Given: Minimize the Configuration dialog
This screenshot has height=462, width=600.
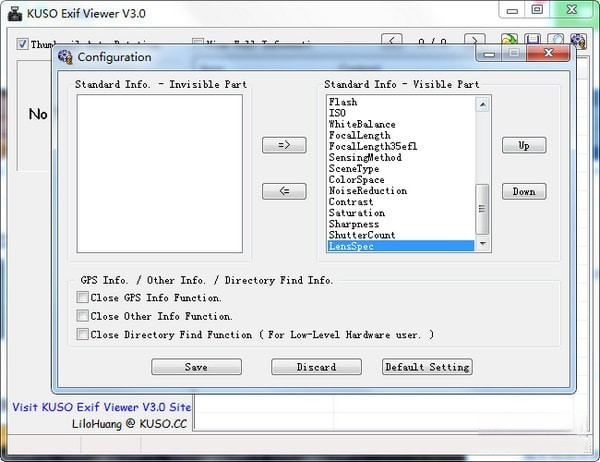Looking at the screenshot, I should point(489,54).
